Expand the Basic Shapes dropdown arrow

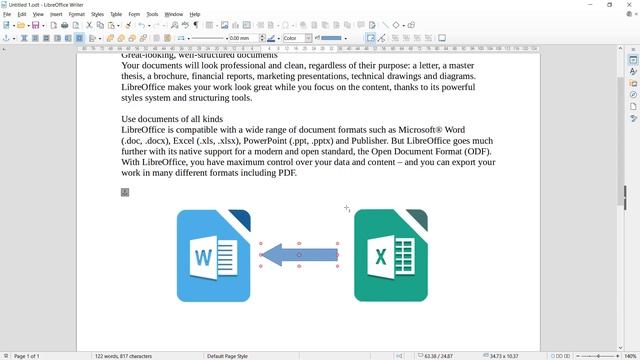point(403,26)
